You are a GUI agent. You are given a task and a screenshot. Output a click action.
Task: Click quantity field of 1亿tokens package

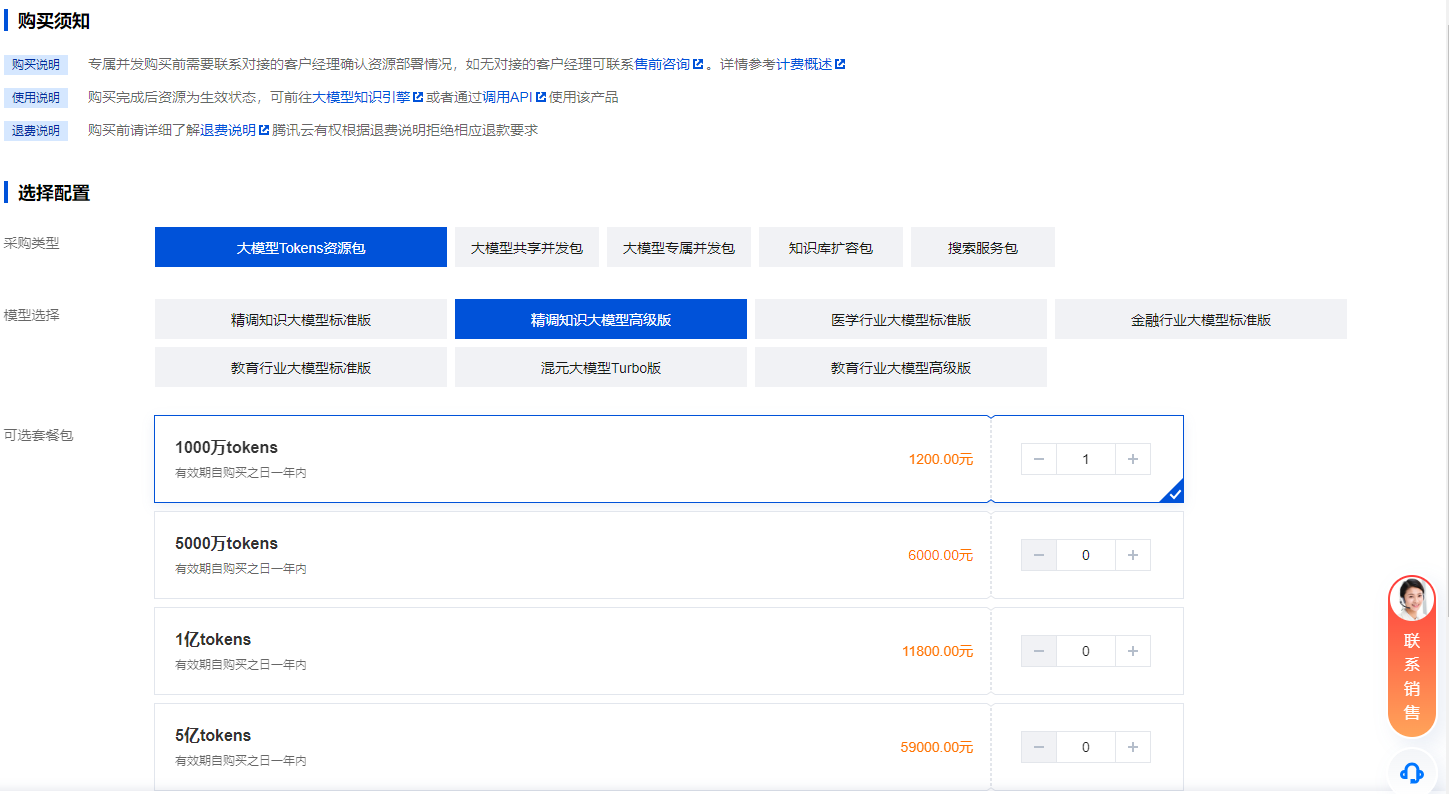click(x=1086, y=651)
